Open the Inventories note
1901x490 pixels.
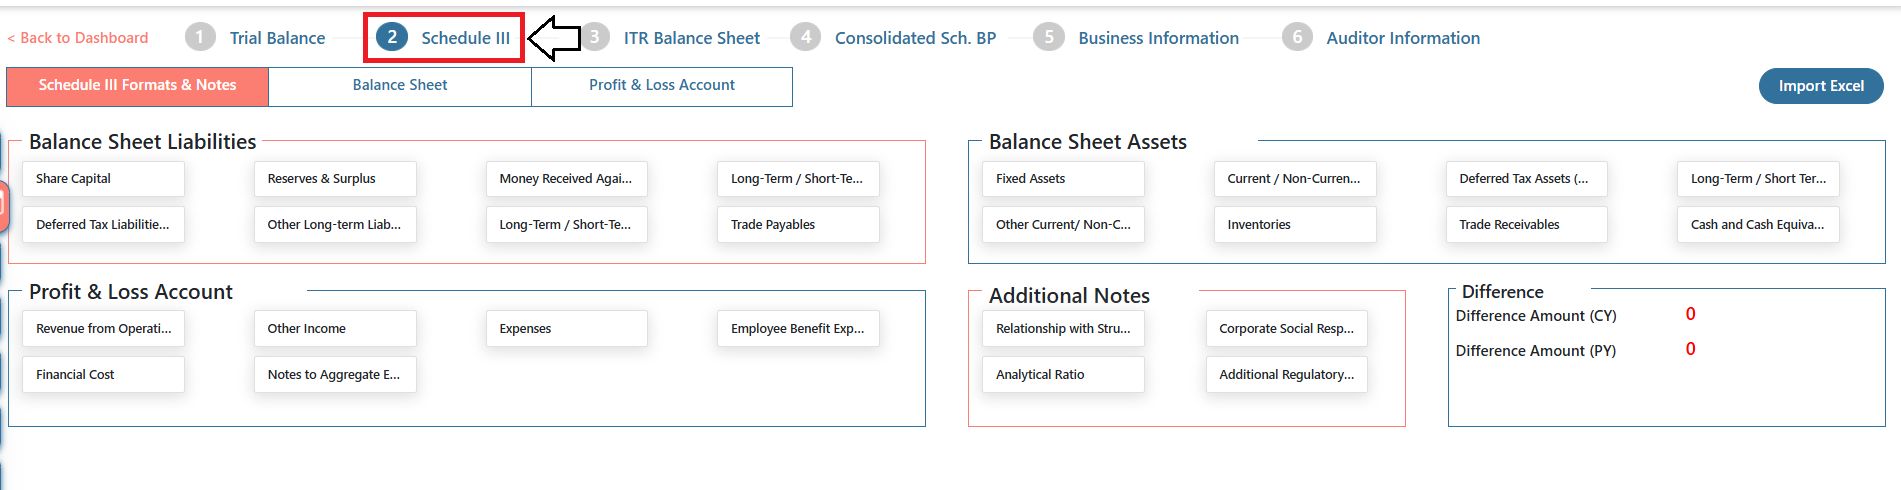[x=1295, y=225]
